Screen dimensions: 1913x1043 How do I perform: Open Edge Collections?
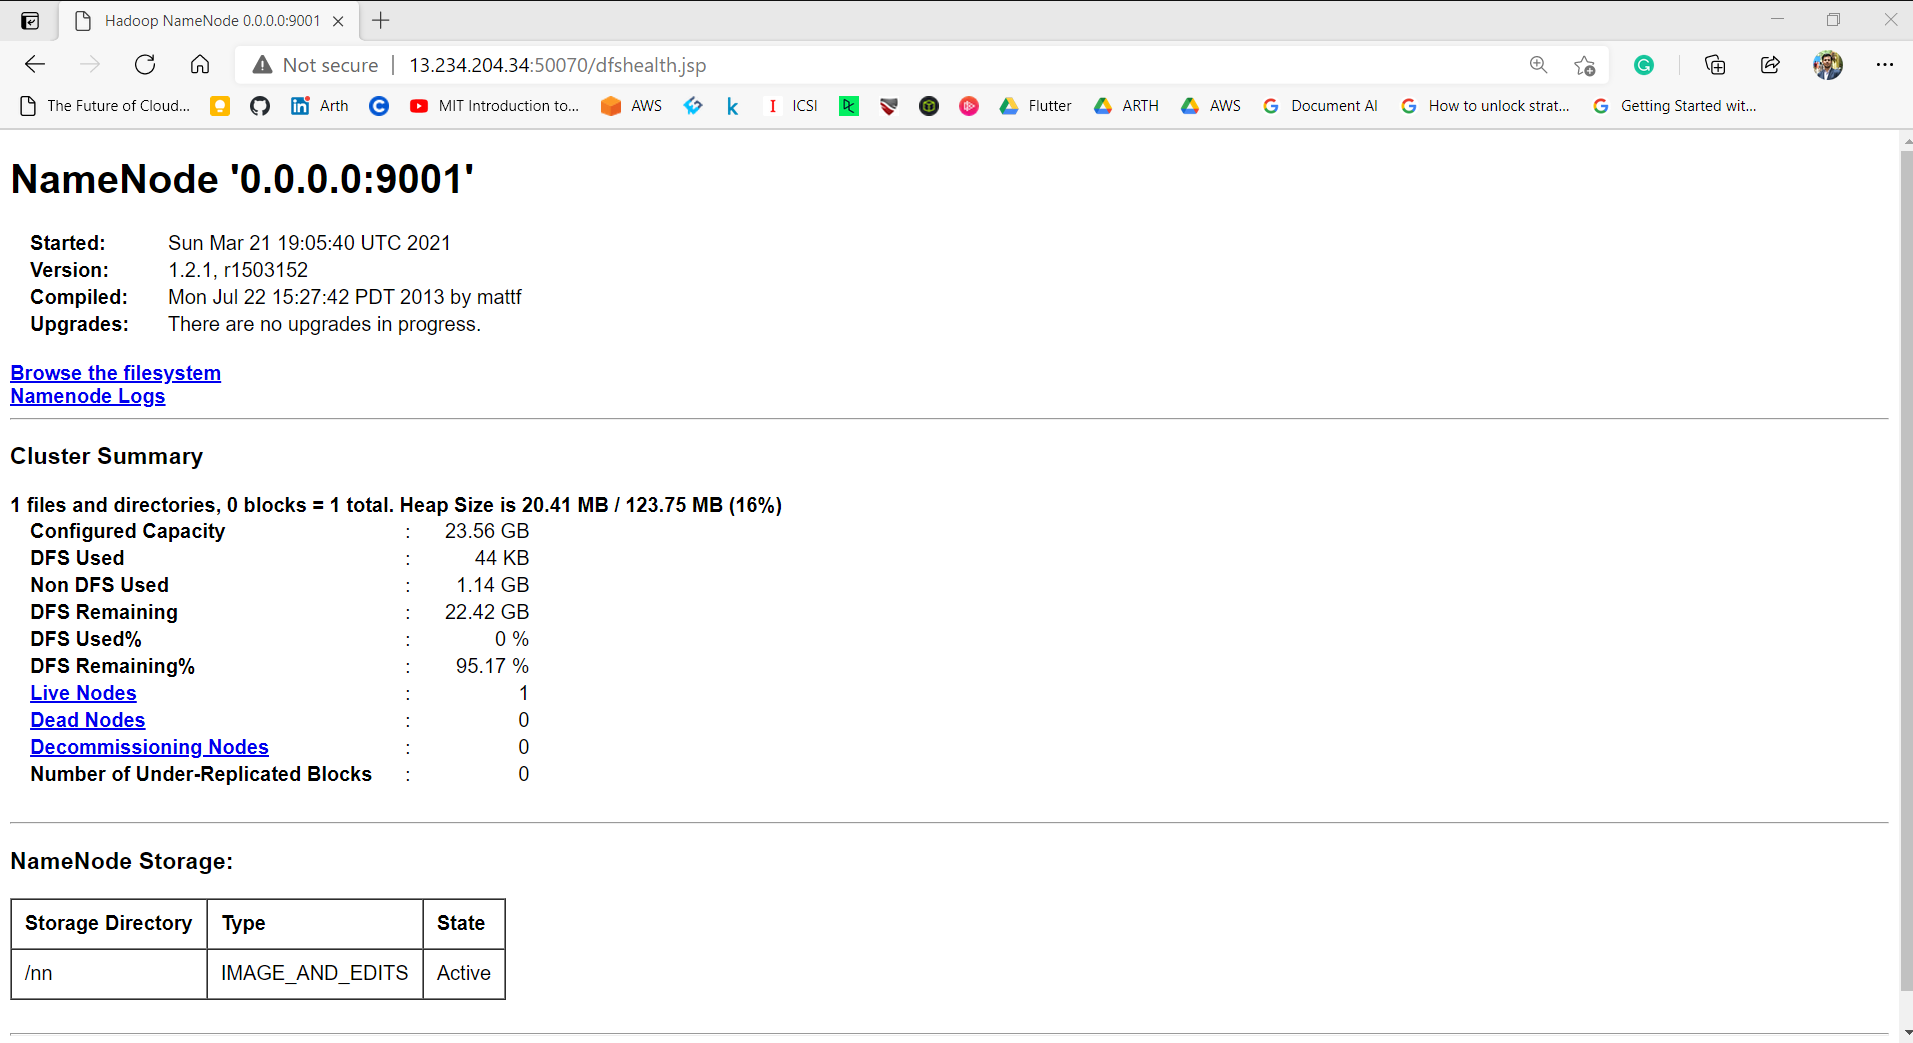coord(1715,64)
